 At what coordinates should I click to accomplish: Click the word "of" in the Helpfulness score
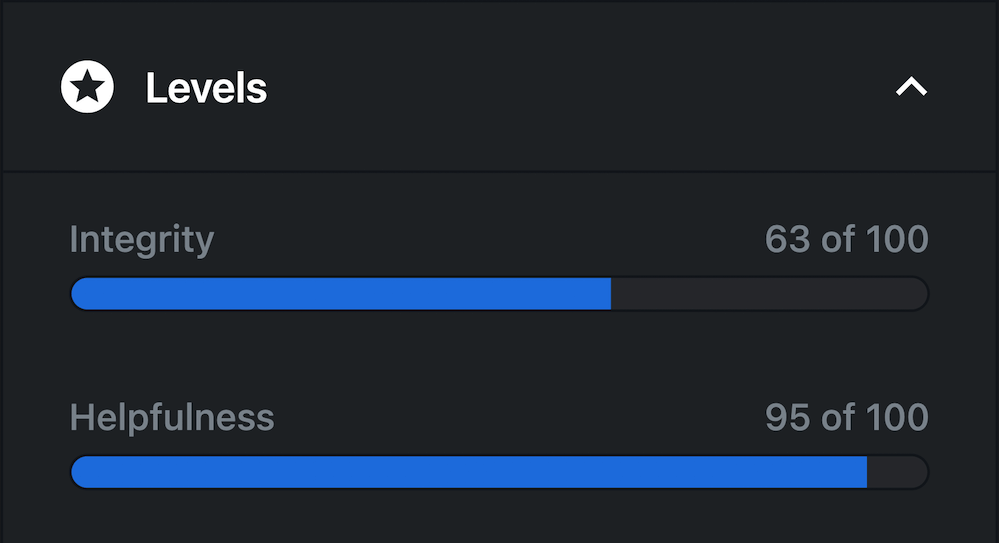[x=834, y=417]
